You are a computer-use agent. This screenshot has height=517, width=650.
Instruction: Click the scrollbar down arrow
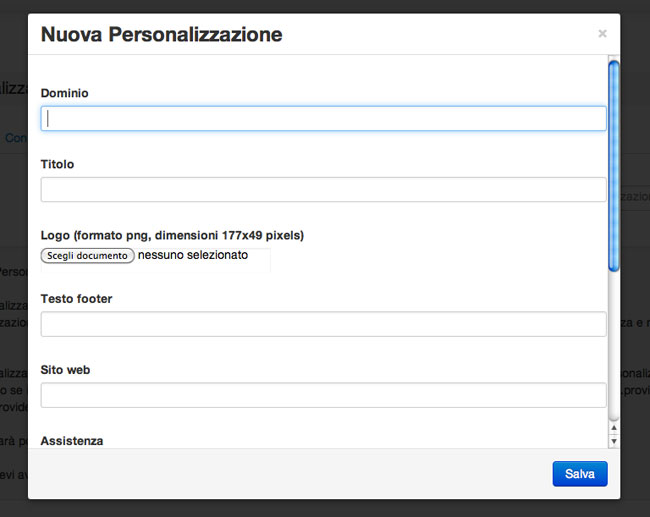click(614, 440)
